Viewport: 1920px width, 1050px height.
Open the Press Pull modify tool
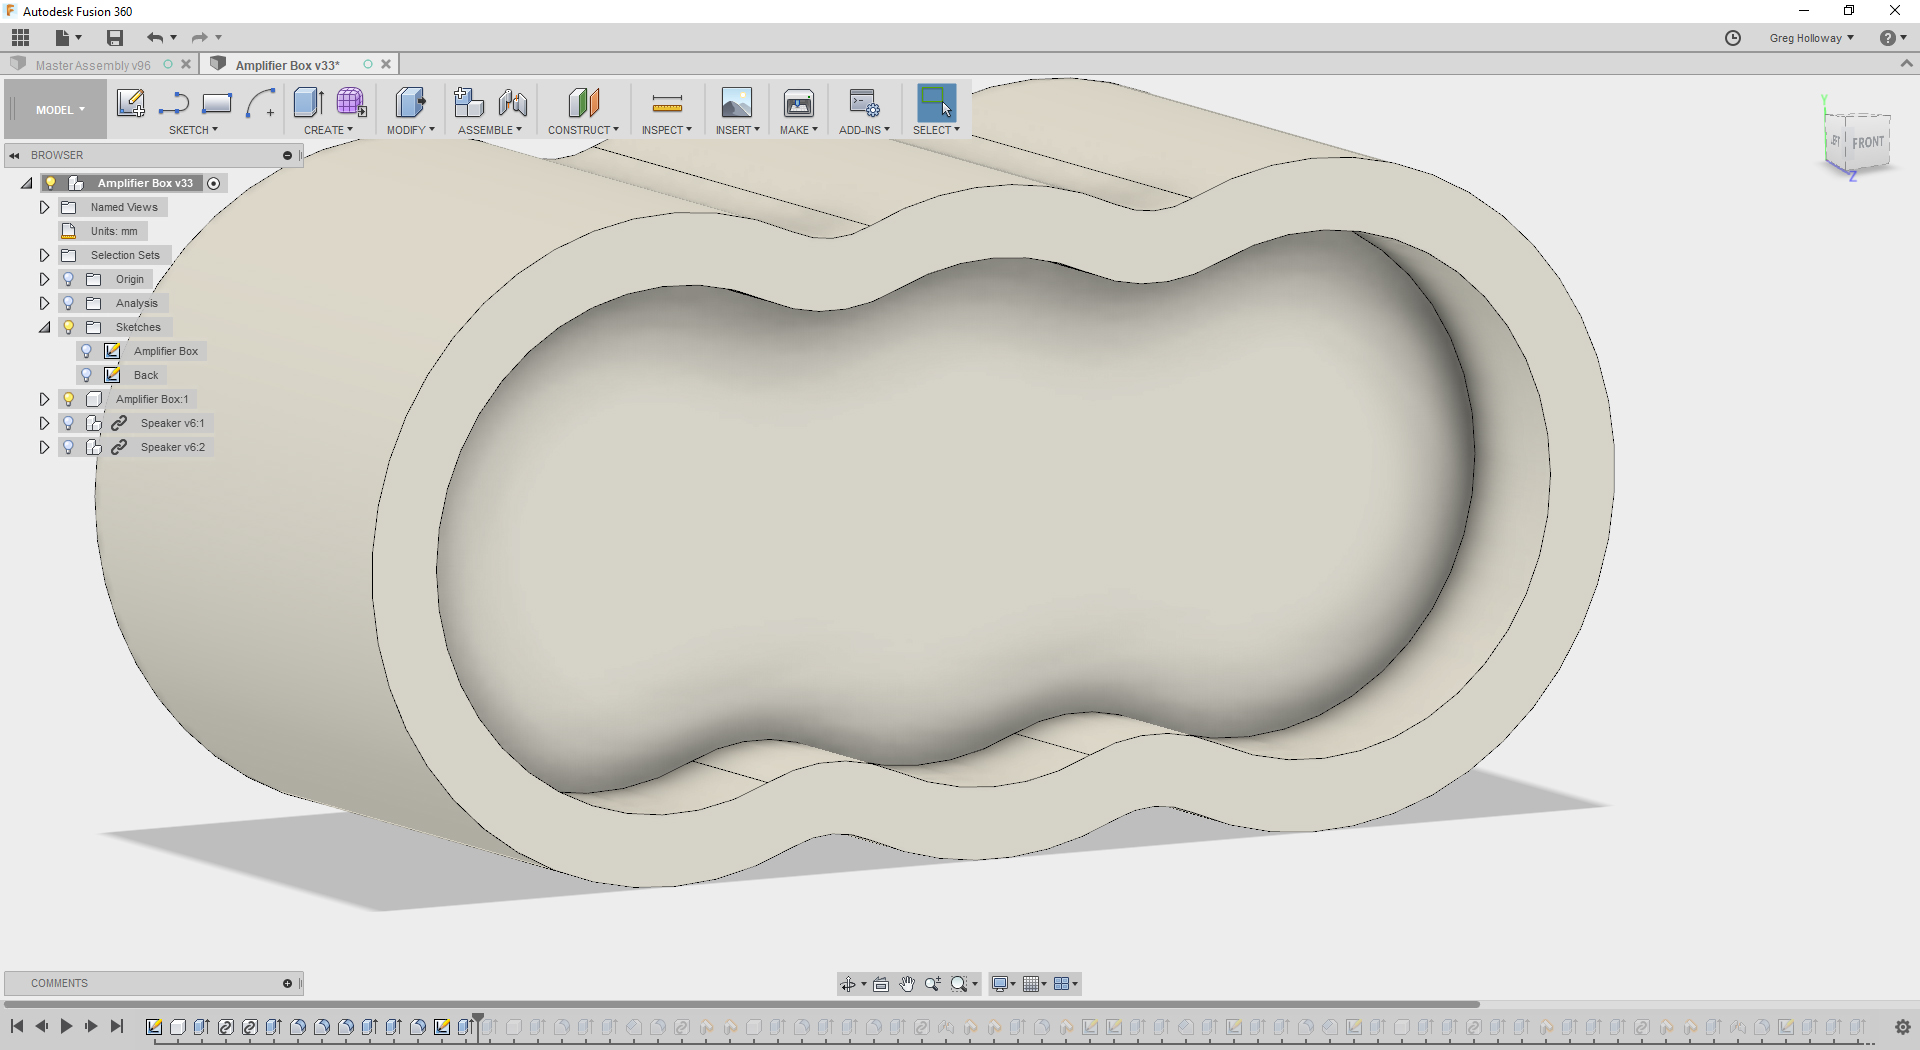coord(410,103)
